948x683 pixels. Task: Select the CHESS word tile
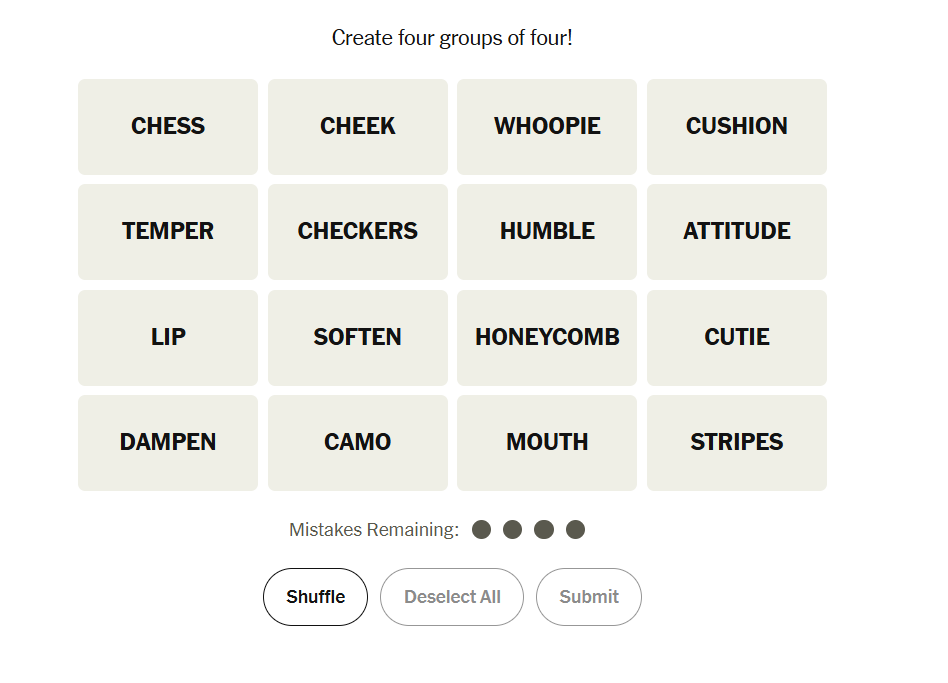point(168,127)
